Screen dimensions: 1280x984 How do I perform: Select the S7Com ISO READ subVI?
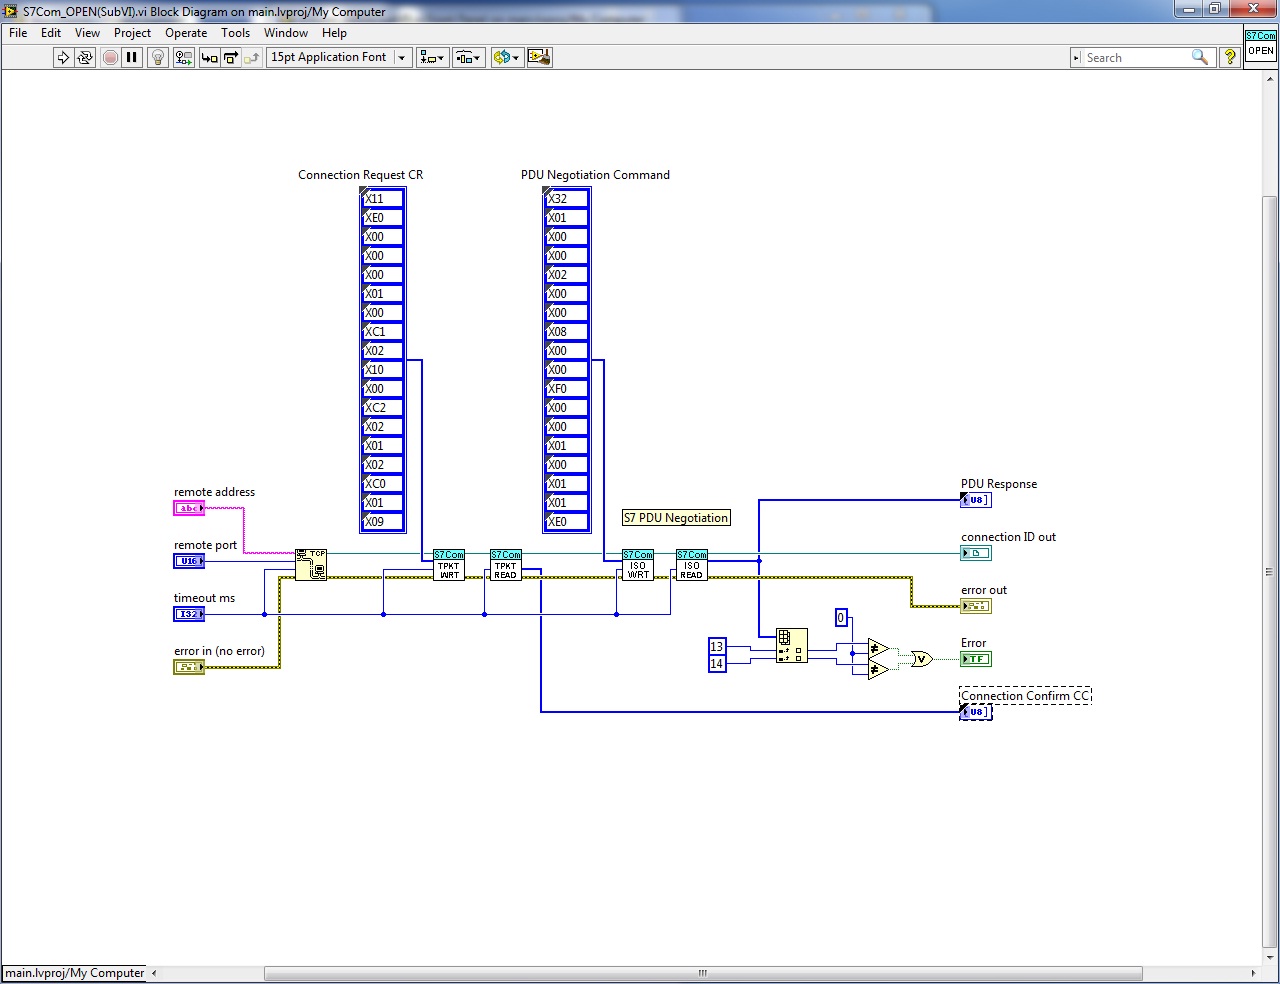click(x=692, y=565)
